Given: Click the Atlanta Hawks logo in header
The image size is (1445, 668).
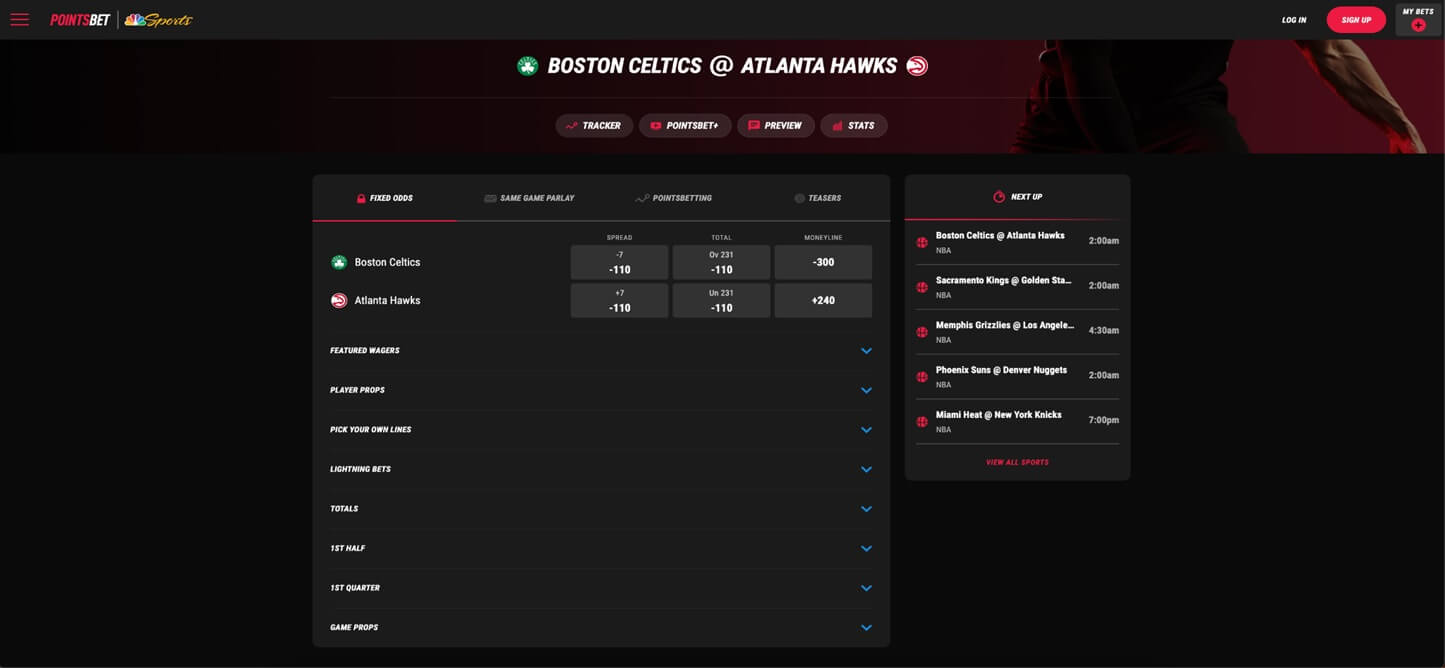Looking at the screenshot, I should coord(917,66).
